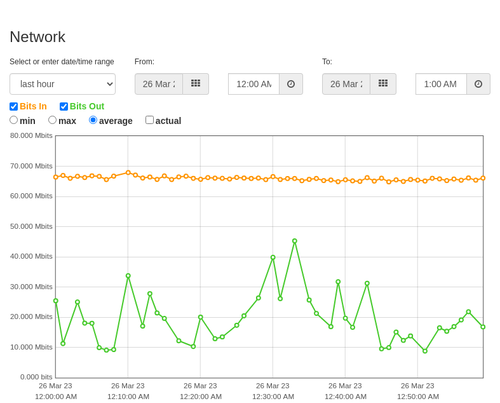Click the '40.000 Mbits' axis label
This screenshot has height=403, width=500.
pos(31,256)
